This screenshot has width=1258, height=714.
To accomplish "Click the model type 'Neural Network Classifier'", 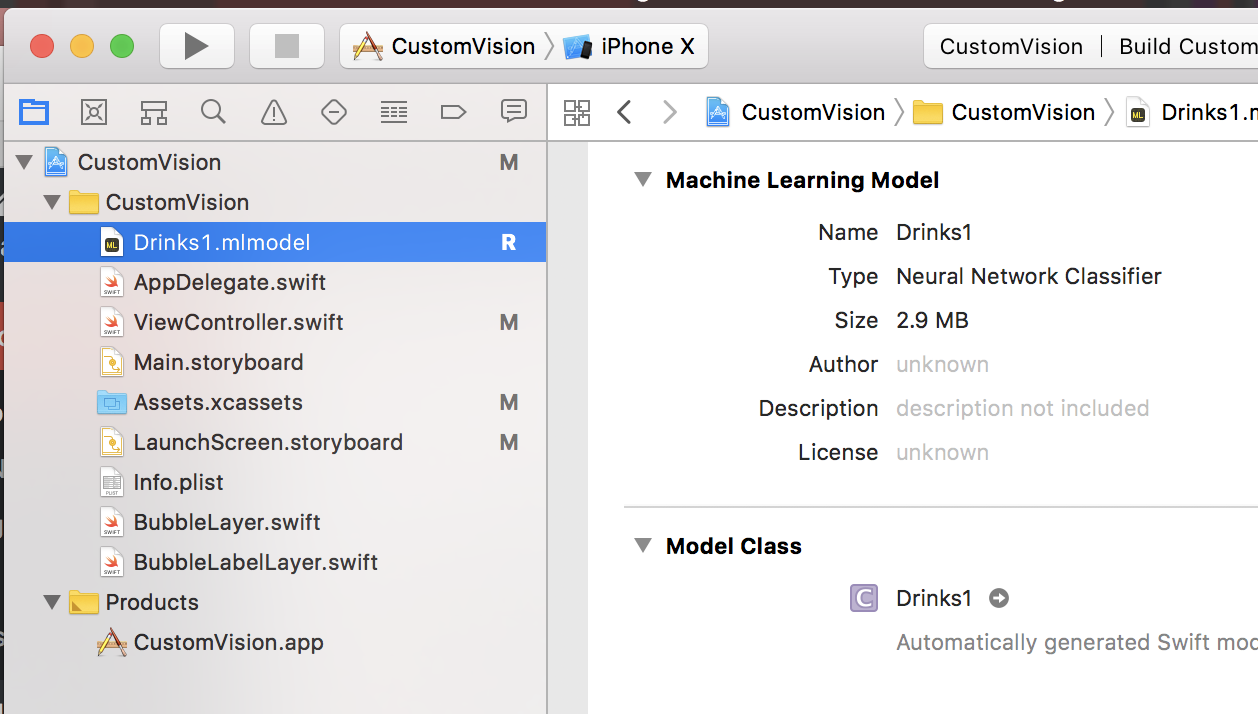I will click(x=1029, y=276).
